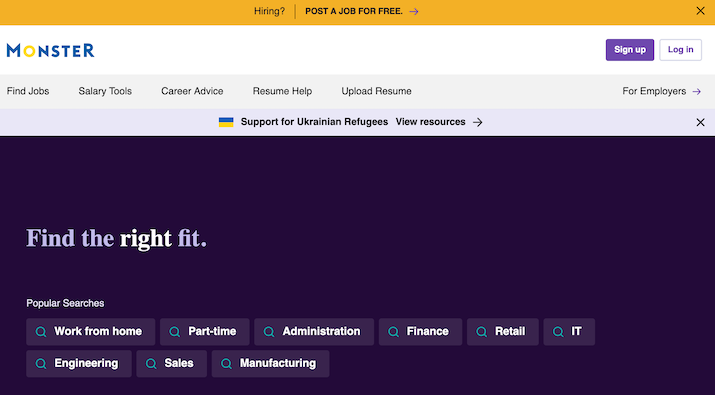Click the arrow next to For Employers
This screenshot has width=715, height=395.
[x=696, y=92]
